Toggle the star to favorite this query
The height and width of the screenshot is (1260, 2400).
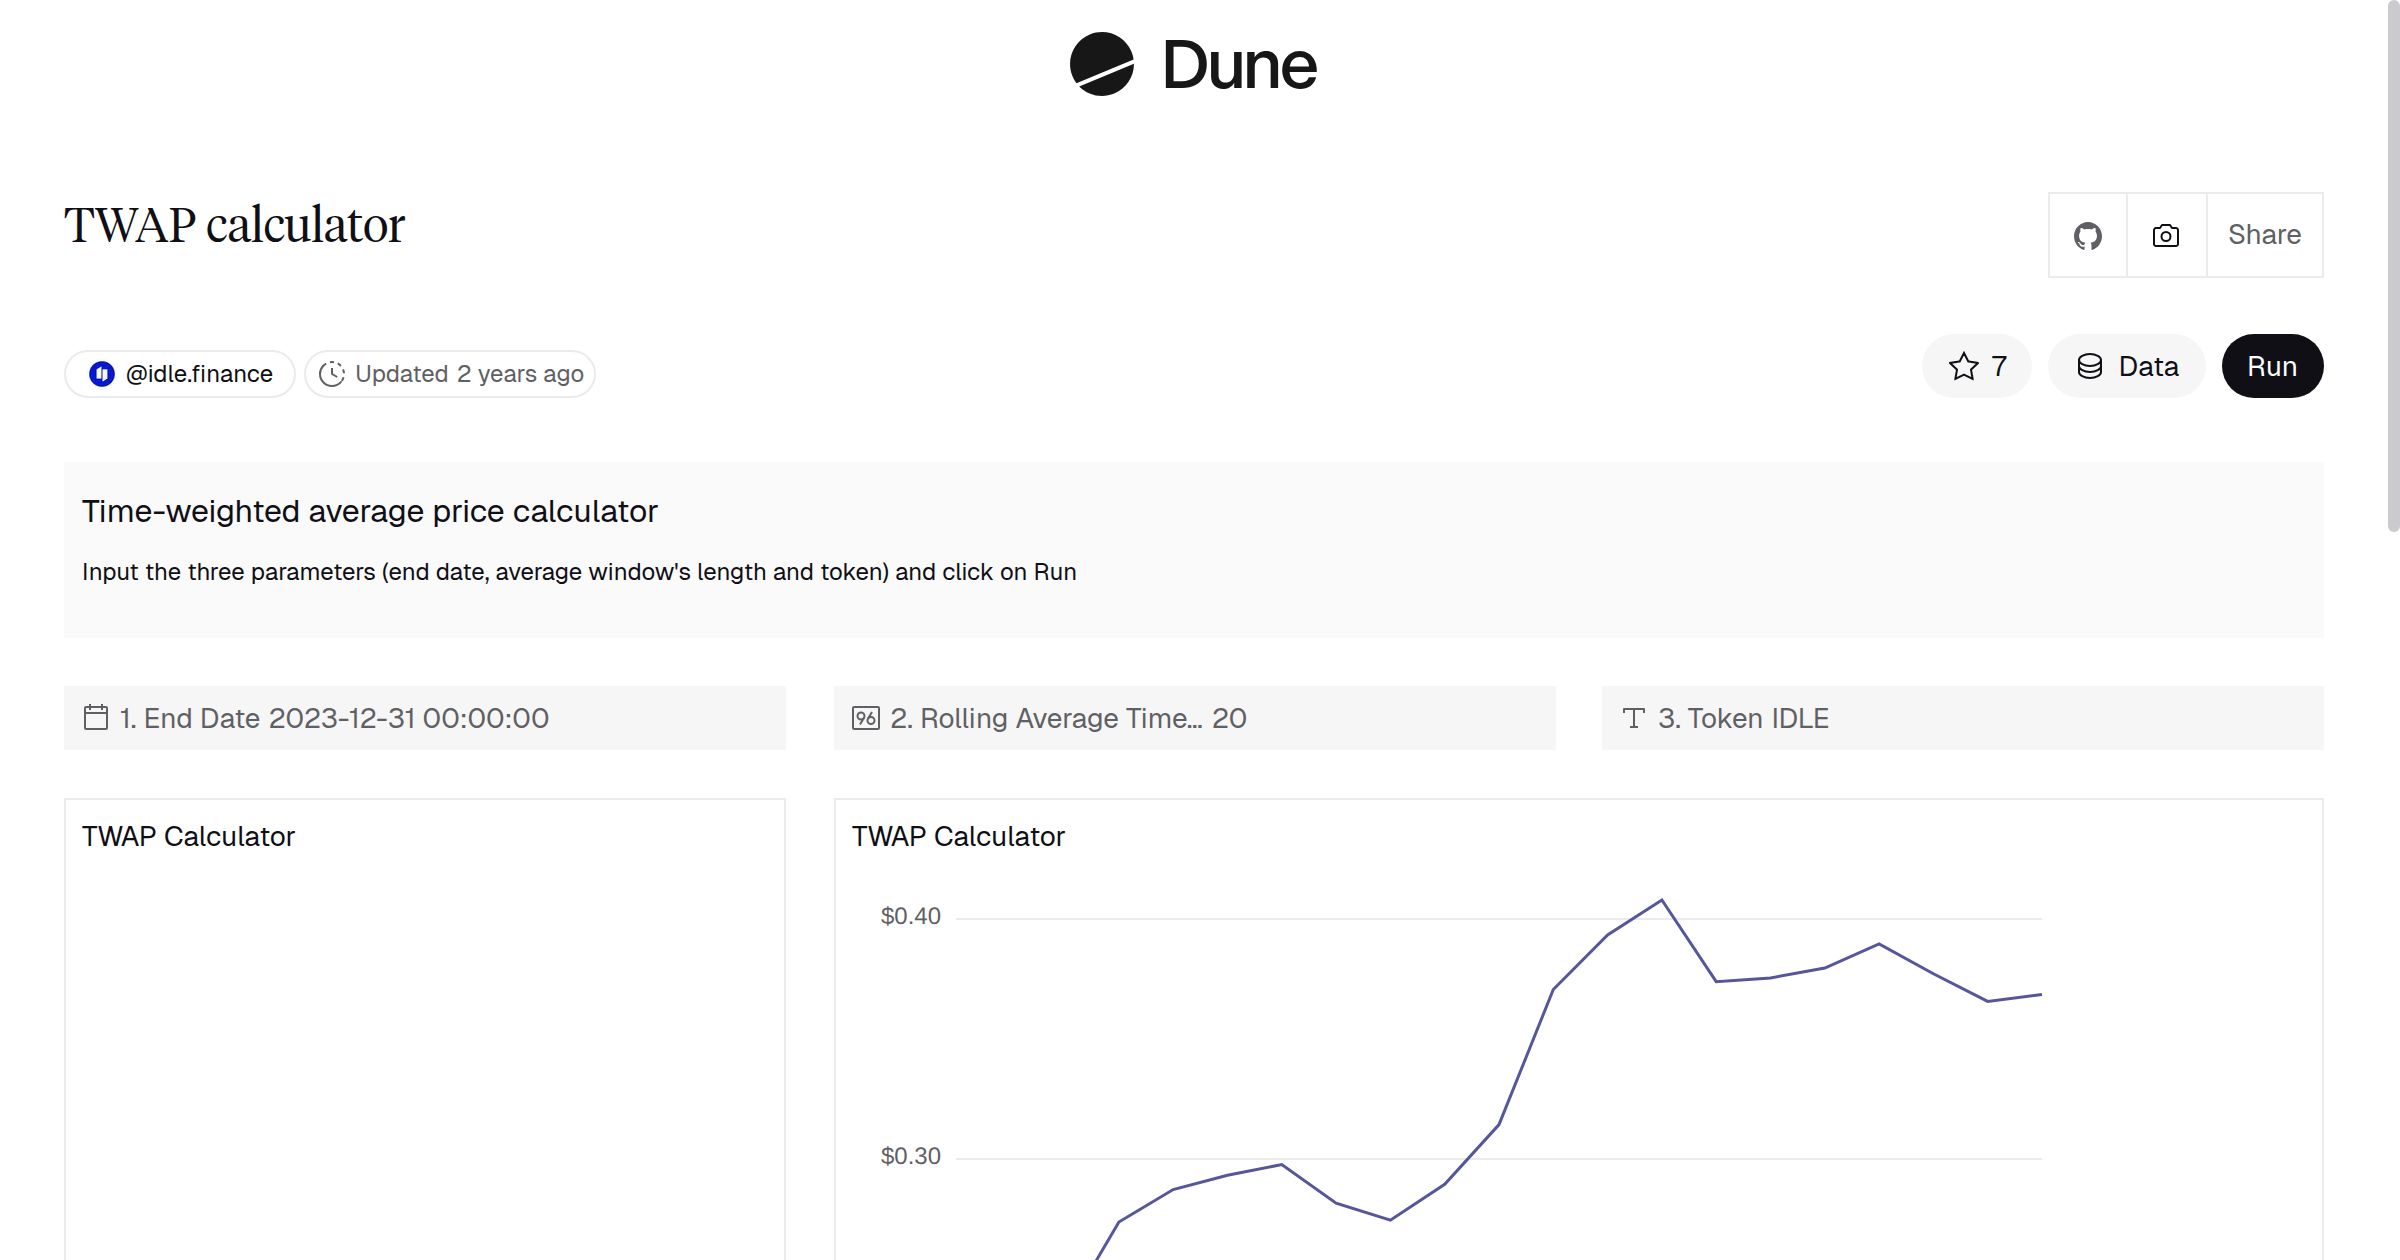click(1962, 366)
